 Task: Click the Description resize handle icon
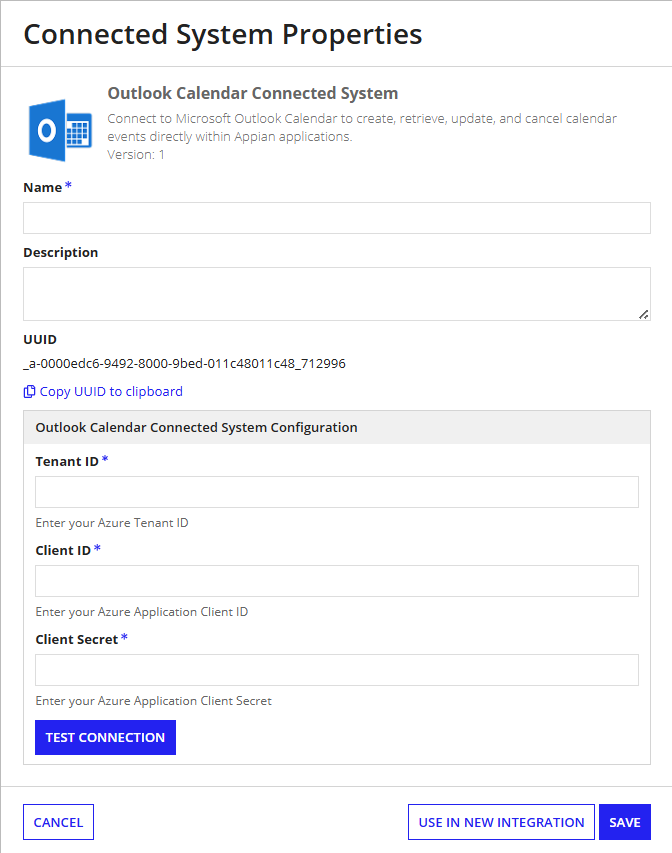coord(644,314)
